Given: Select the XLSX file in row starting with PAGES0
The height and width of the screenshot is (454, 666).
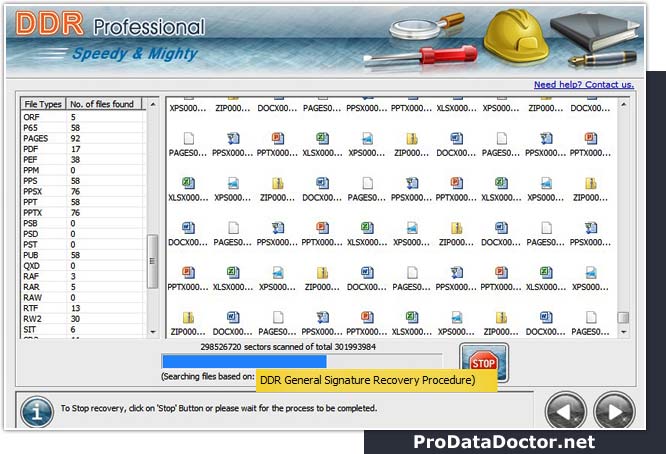Looking at the screenshot, I should tap(322, 144).
